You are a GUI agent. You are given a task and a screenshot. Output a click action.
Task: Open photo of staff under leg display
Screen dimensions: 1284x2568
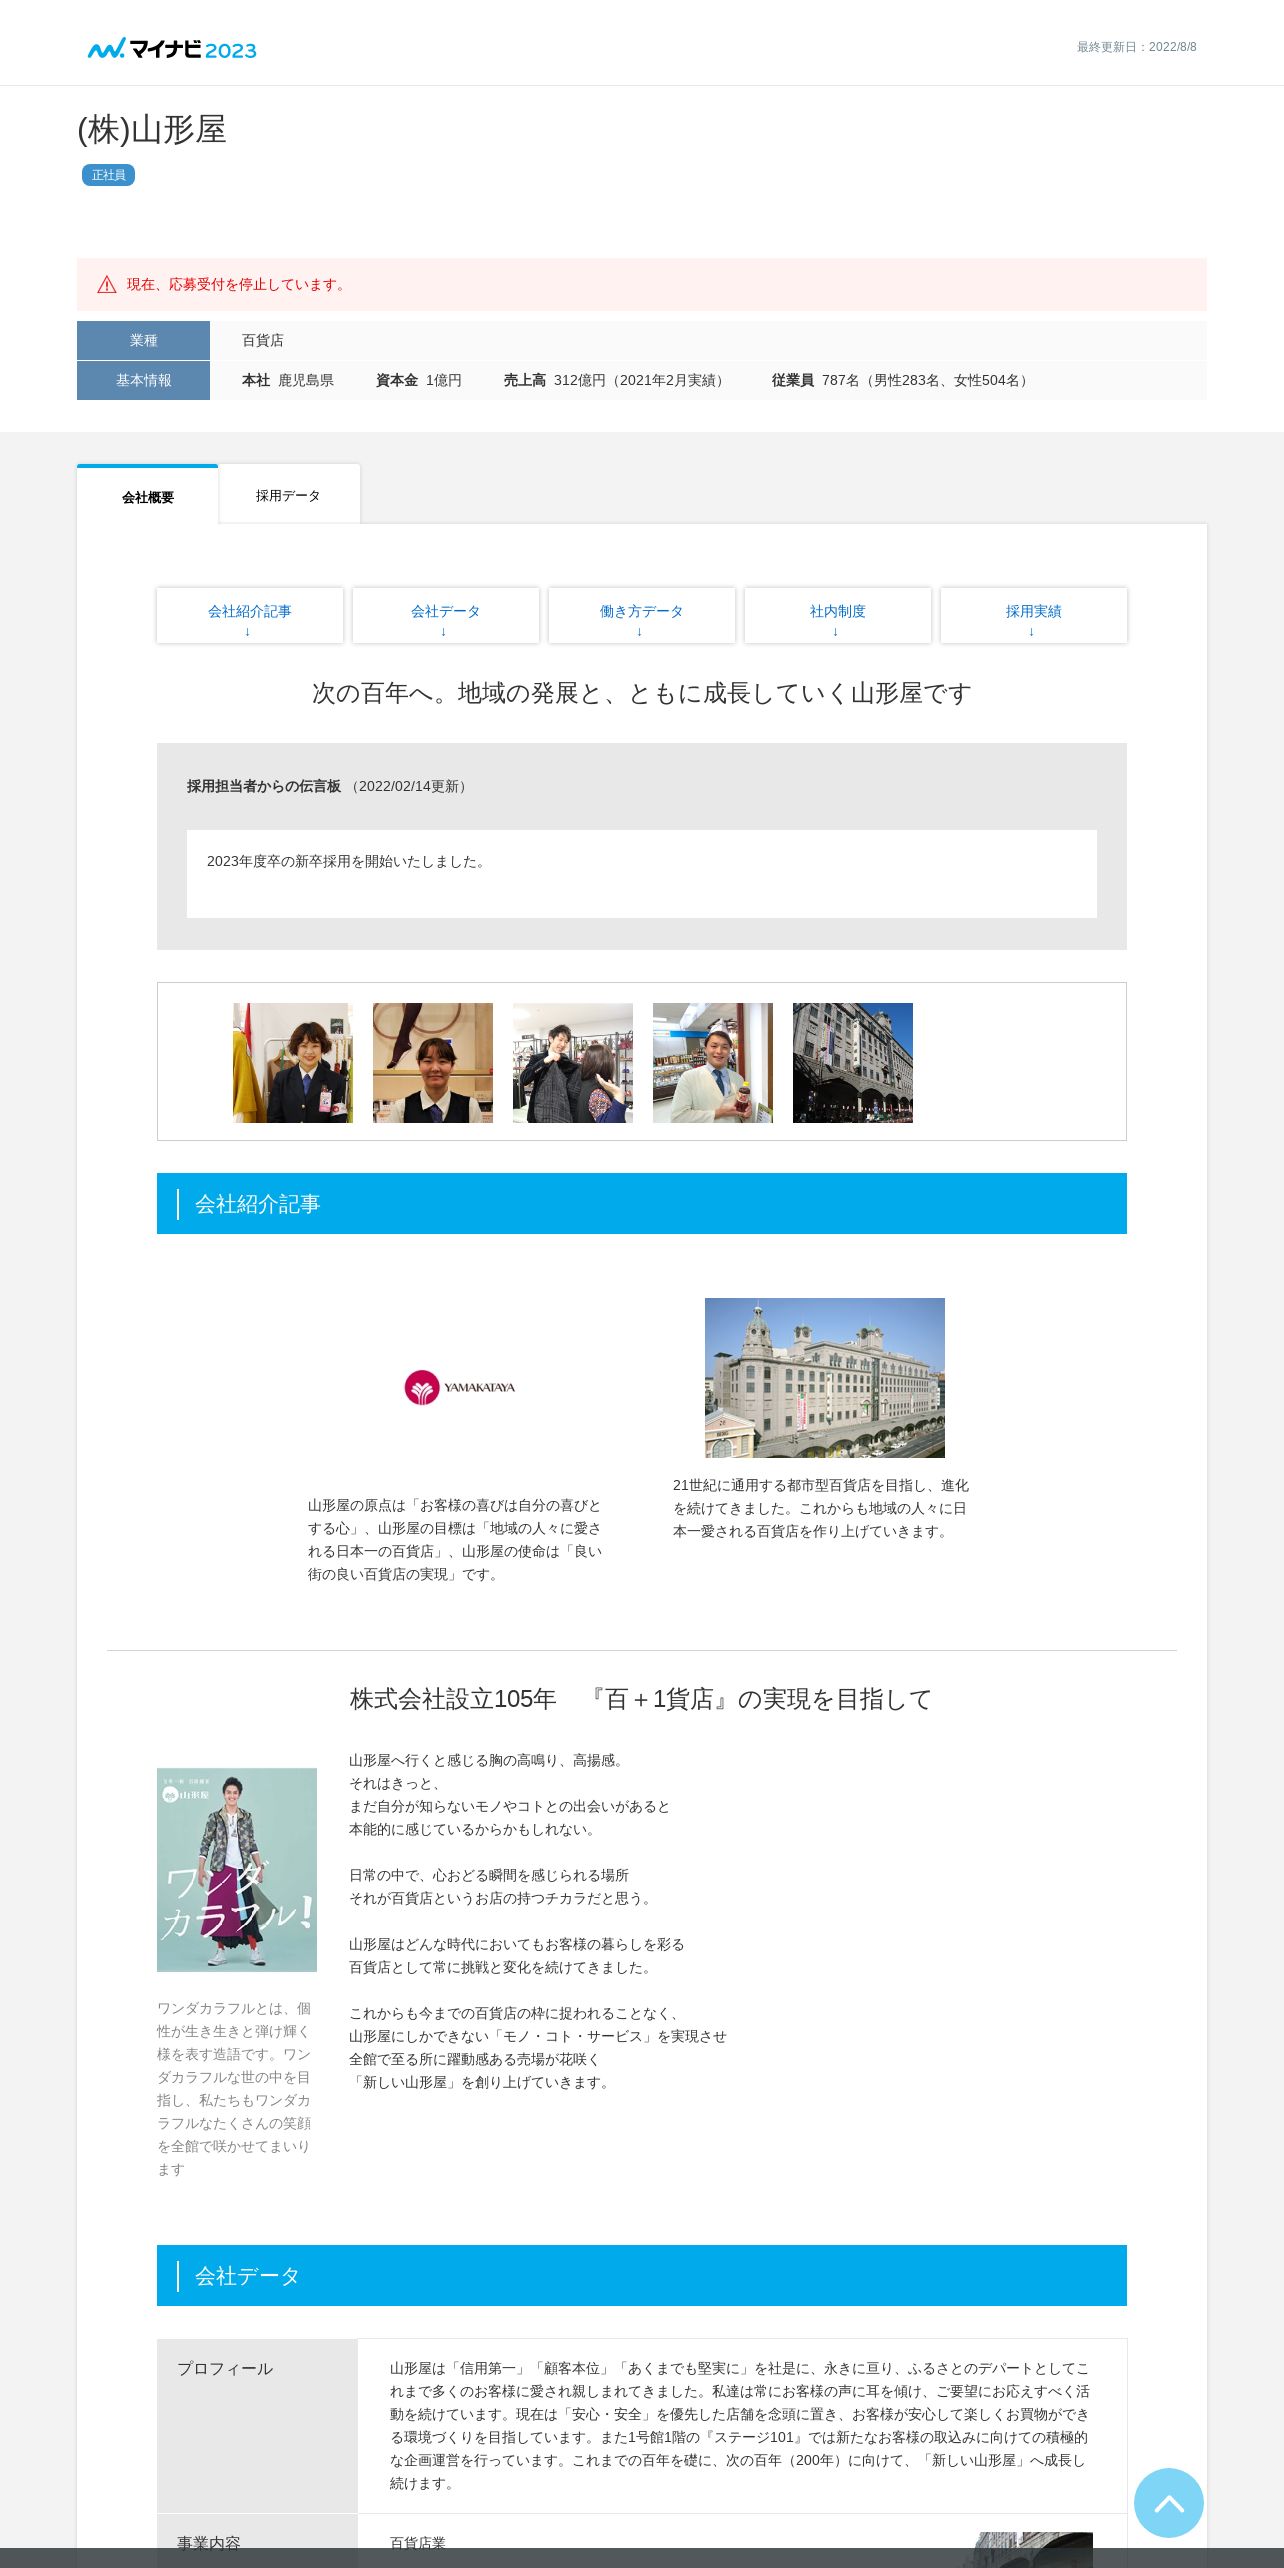click(433, 1062)
